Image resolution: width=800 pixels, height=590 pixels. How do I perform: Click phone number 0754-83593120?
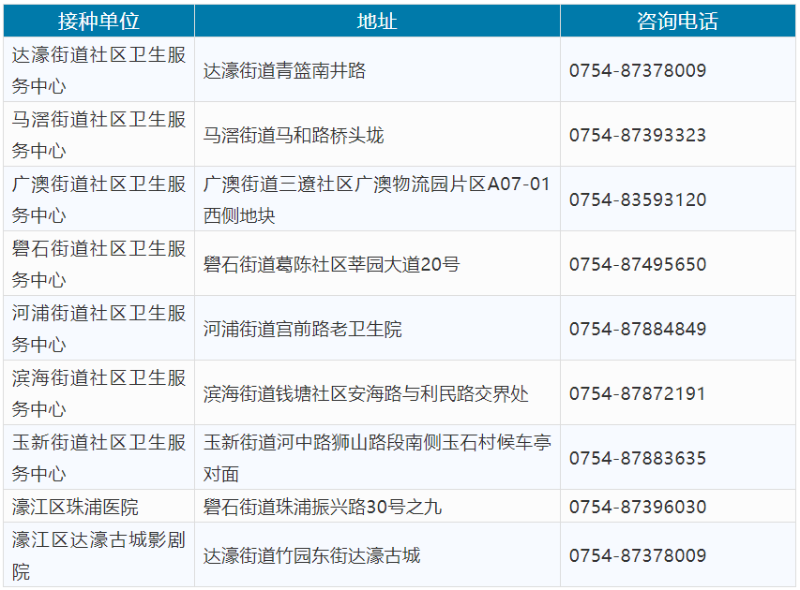(637, 200)
